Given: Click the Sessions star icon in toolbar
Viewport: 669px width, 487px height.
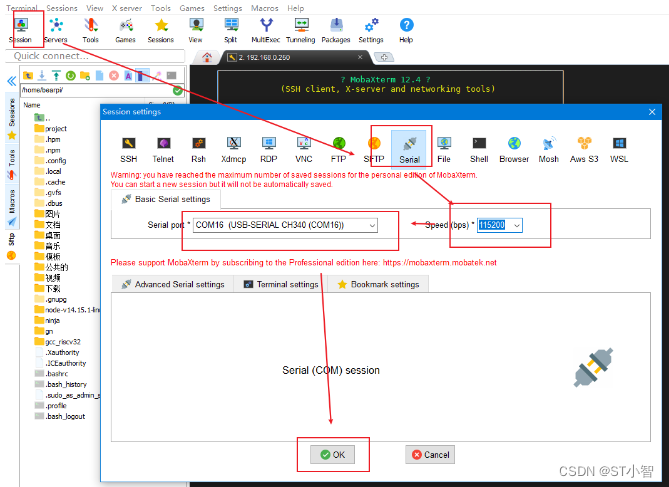Looking at the screenshot, I should [x=161, y=30].
